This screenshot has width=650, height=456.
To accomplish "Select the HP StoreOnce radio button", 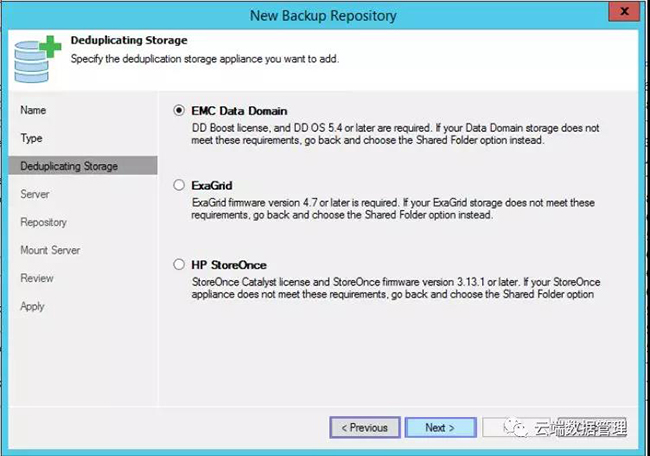I will pyautogui.click(x=179, y=264).
